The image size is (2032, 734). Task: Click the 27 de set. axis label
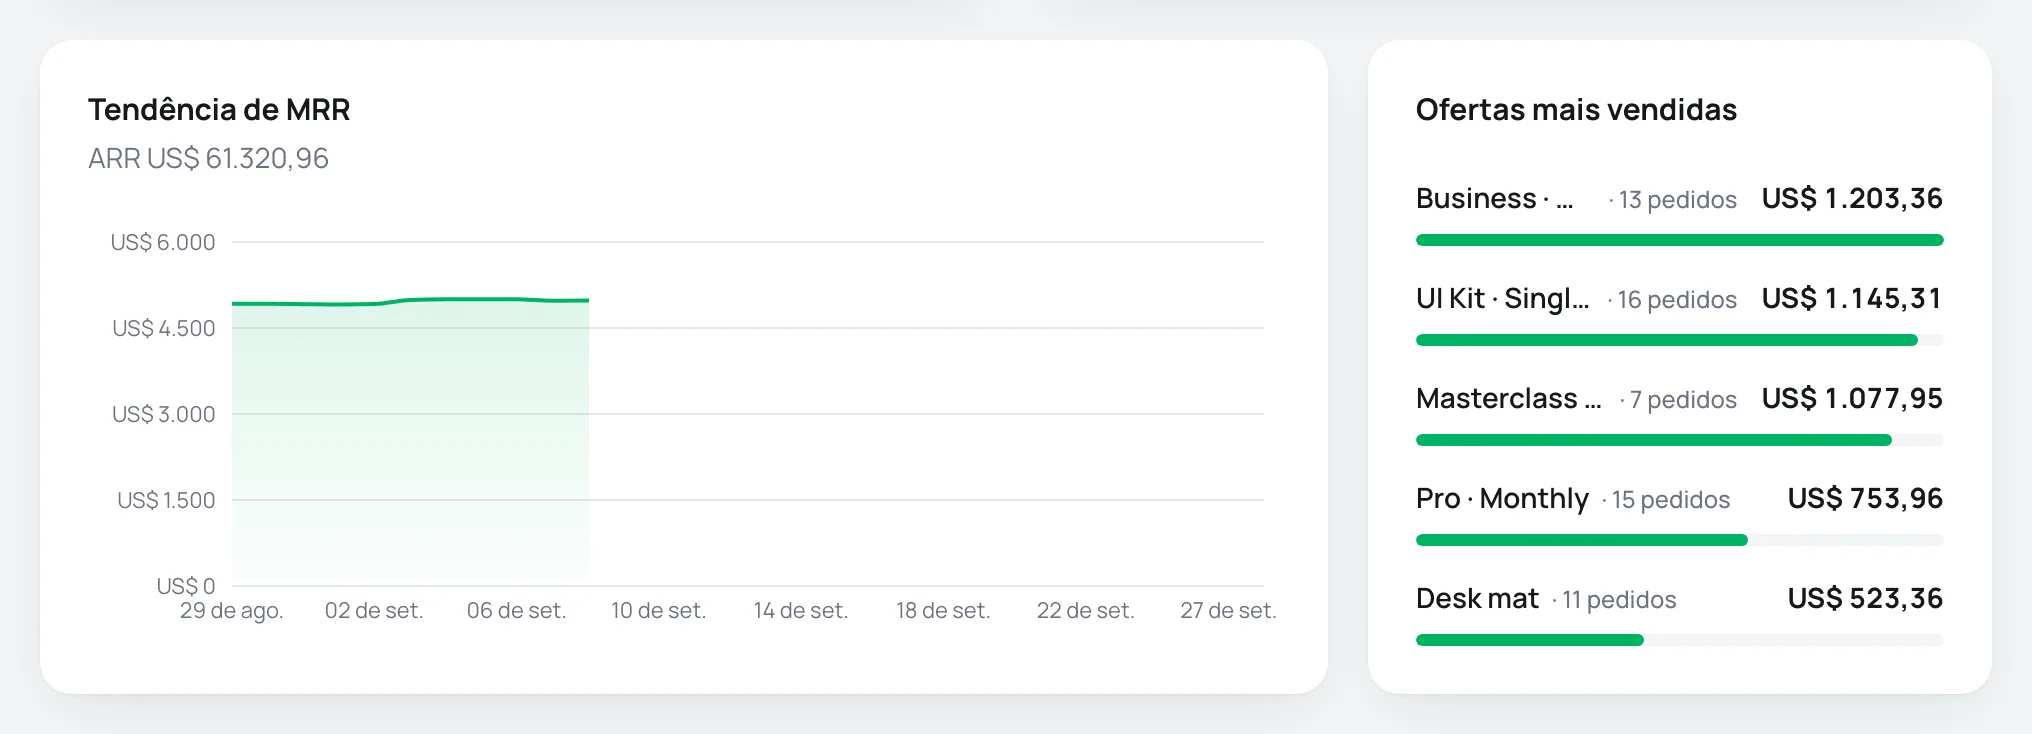tap(1228, 610)
